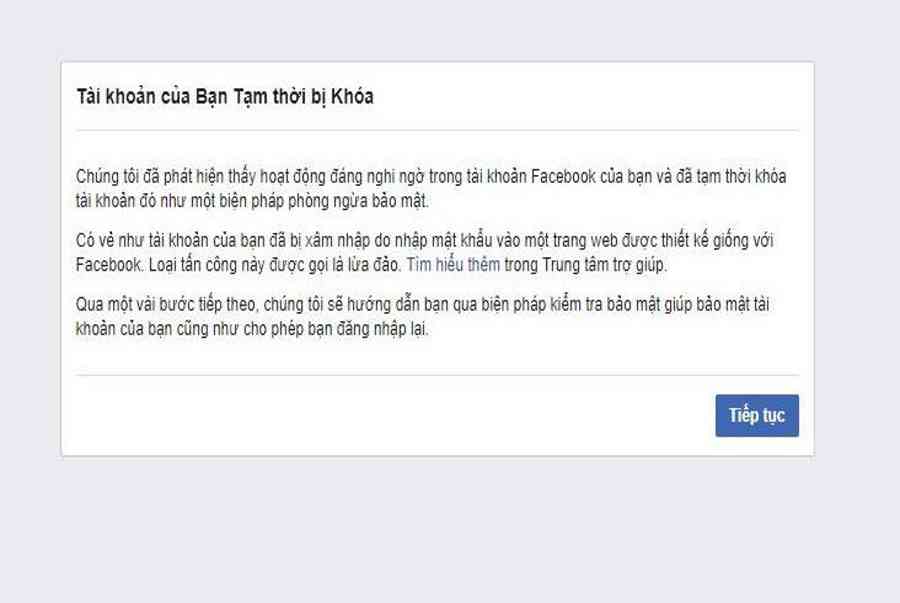Click the gray background above the dialog

450,29
